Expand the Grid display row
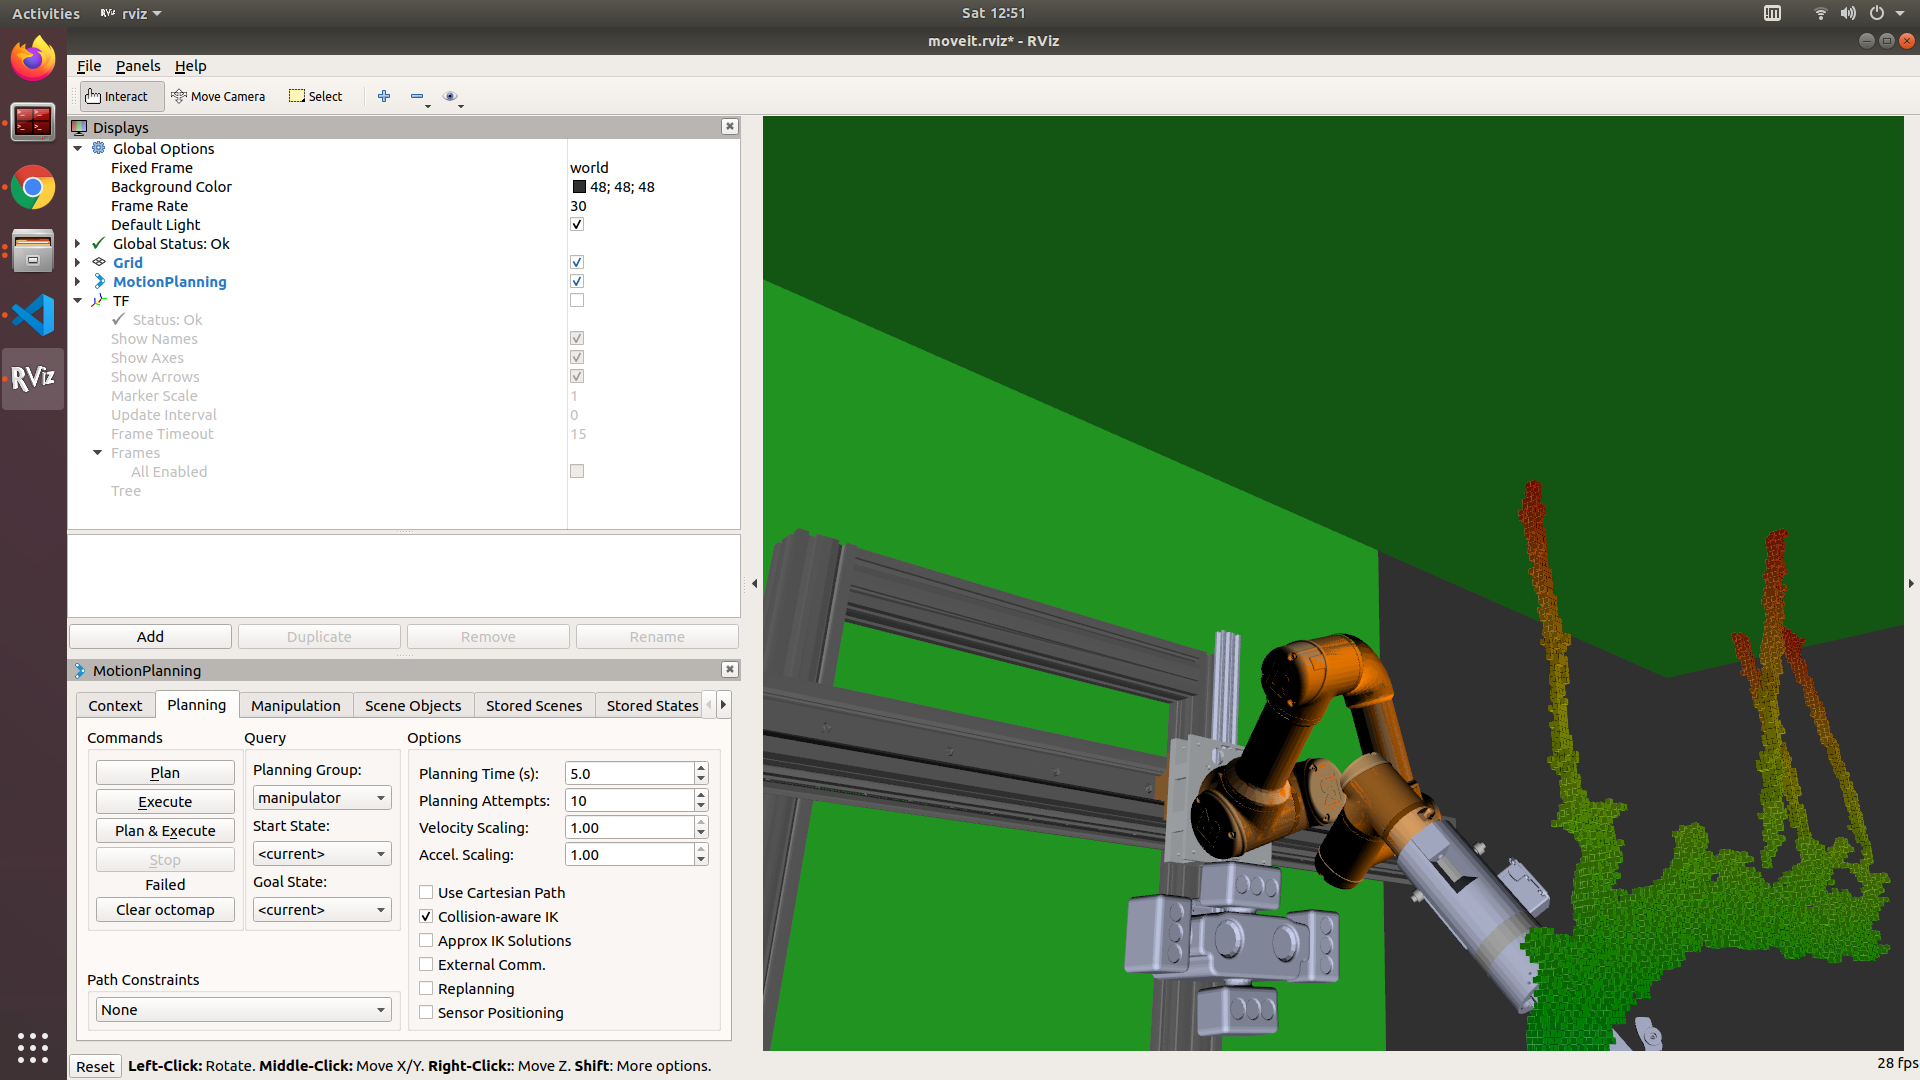 78,262
